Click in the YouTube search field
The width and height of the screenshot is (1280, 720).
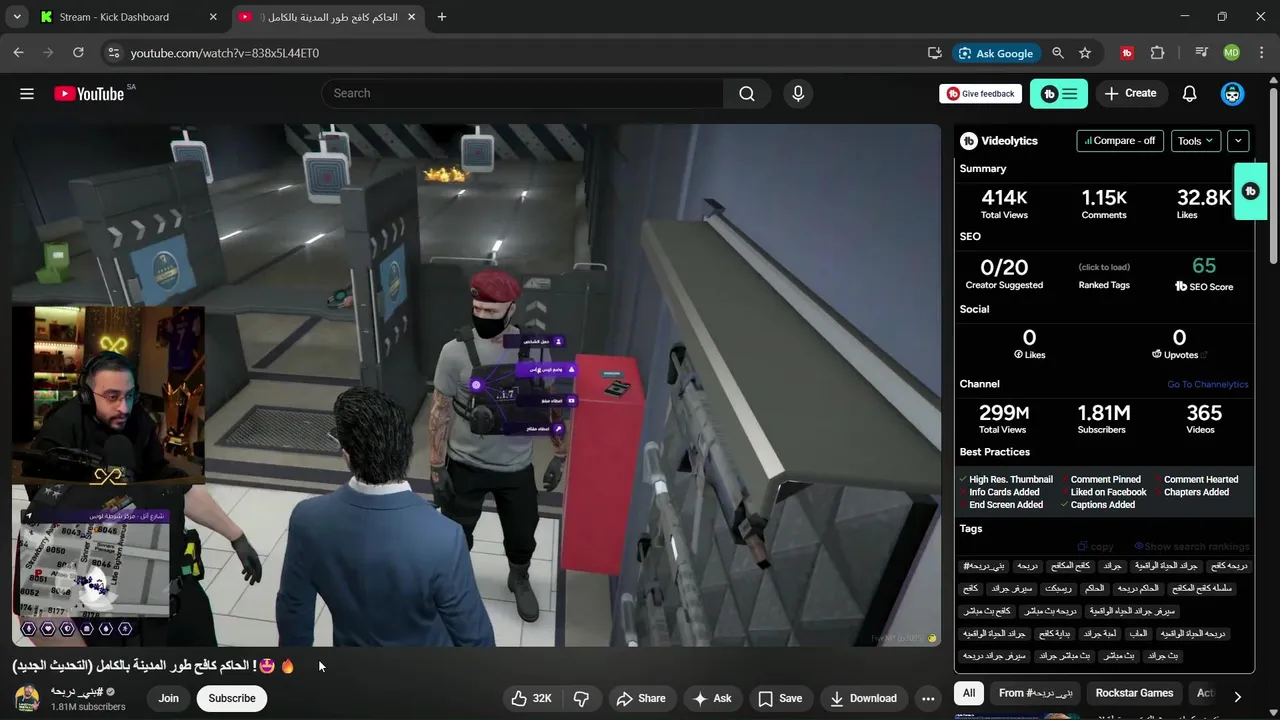click(x=523, y=93)
